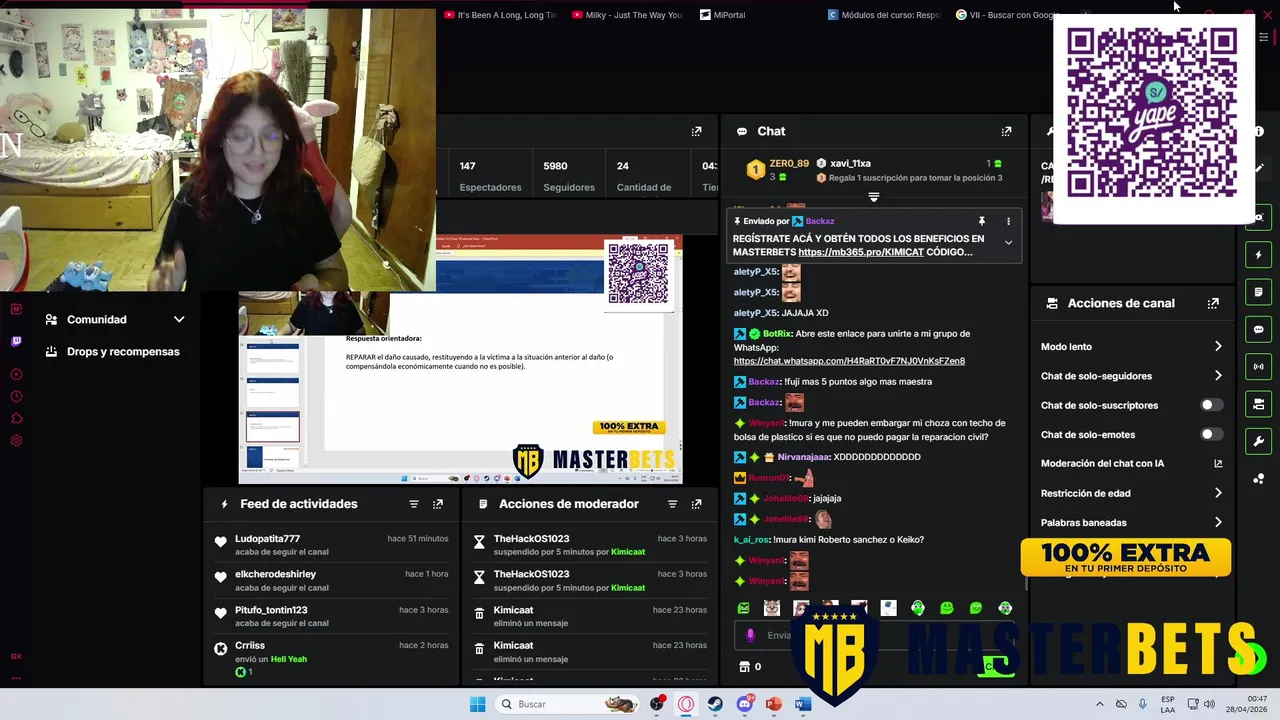Open the mb365.pro/KIMICAT link
Screen dimensions: 1280x720
[860, 252]
